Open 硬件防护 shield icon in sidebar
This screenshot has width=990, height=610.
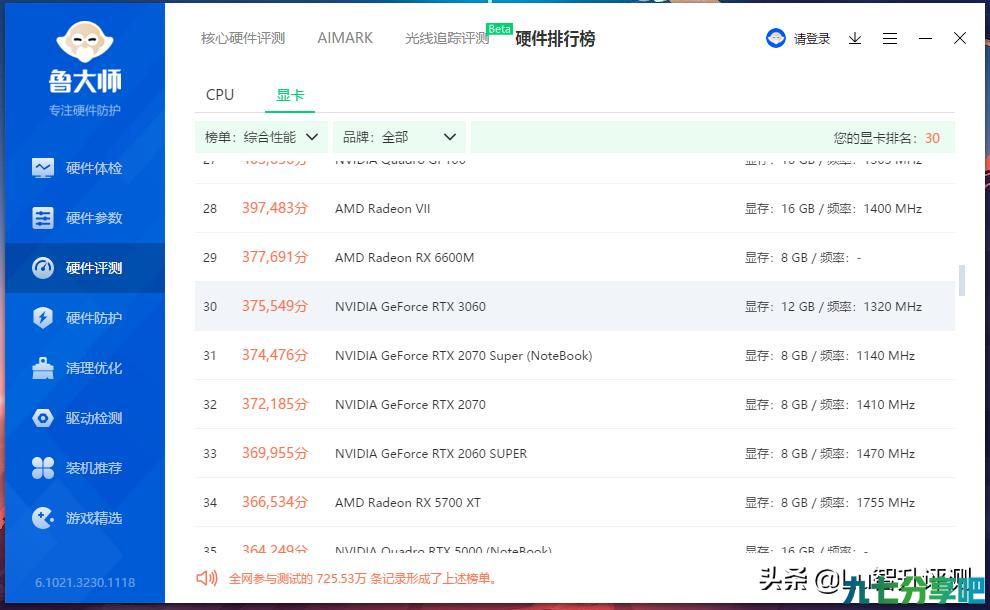[43, 318]
